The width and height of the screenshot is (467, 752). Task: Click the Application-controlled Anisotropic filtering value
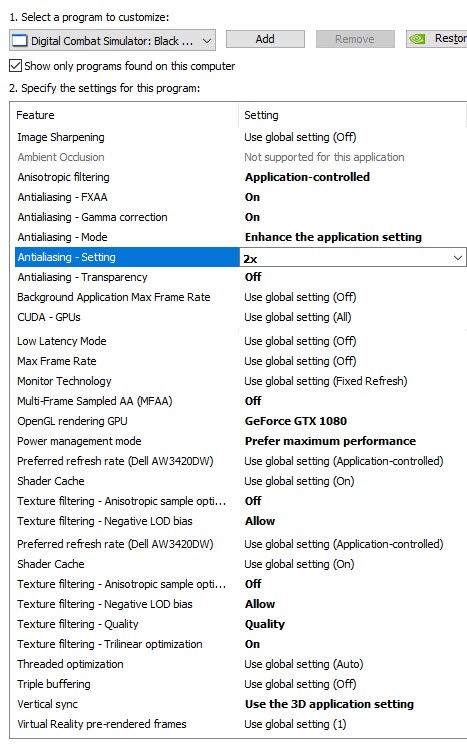tap(307, 177)
